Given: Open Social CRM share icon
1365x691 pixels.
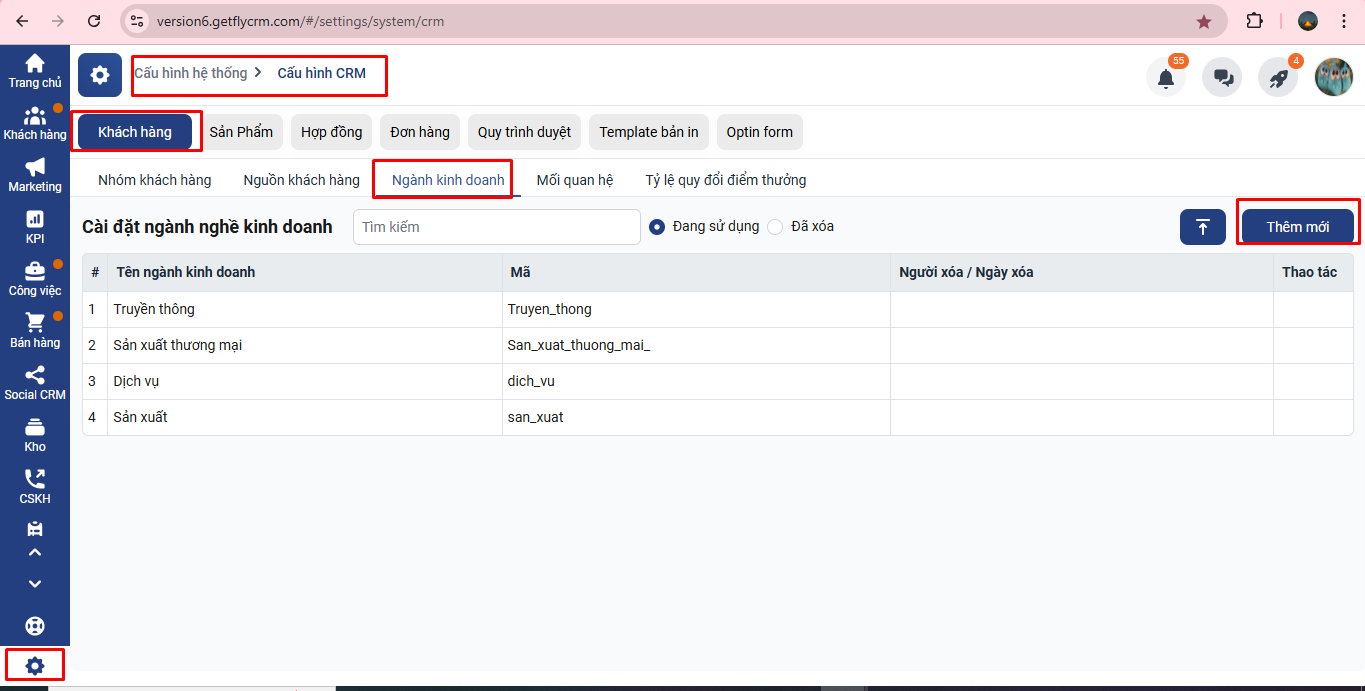Looking at the screenshot, I should [x=35, y=382].
